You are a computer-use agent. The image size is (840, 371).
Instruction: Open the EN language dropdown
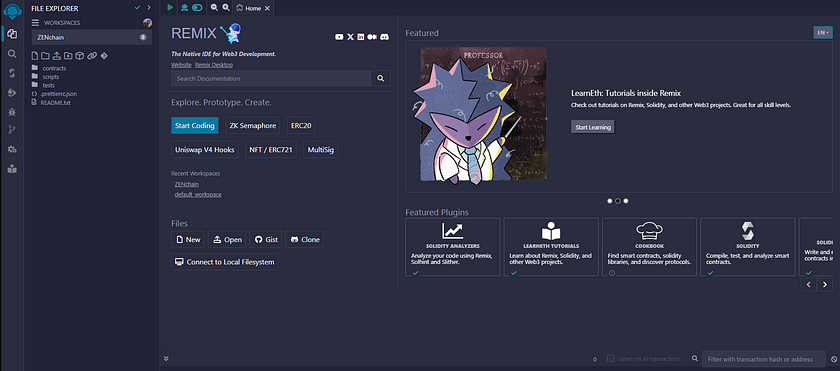pos(823,33)
